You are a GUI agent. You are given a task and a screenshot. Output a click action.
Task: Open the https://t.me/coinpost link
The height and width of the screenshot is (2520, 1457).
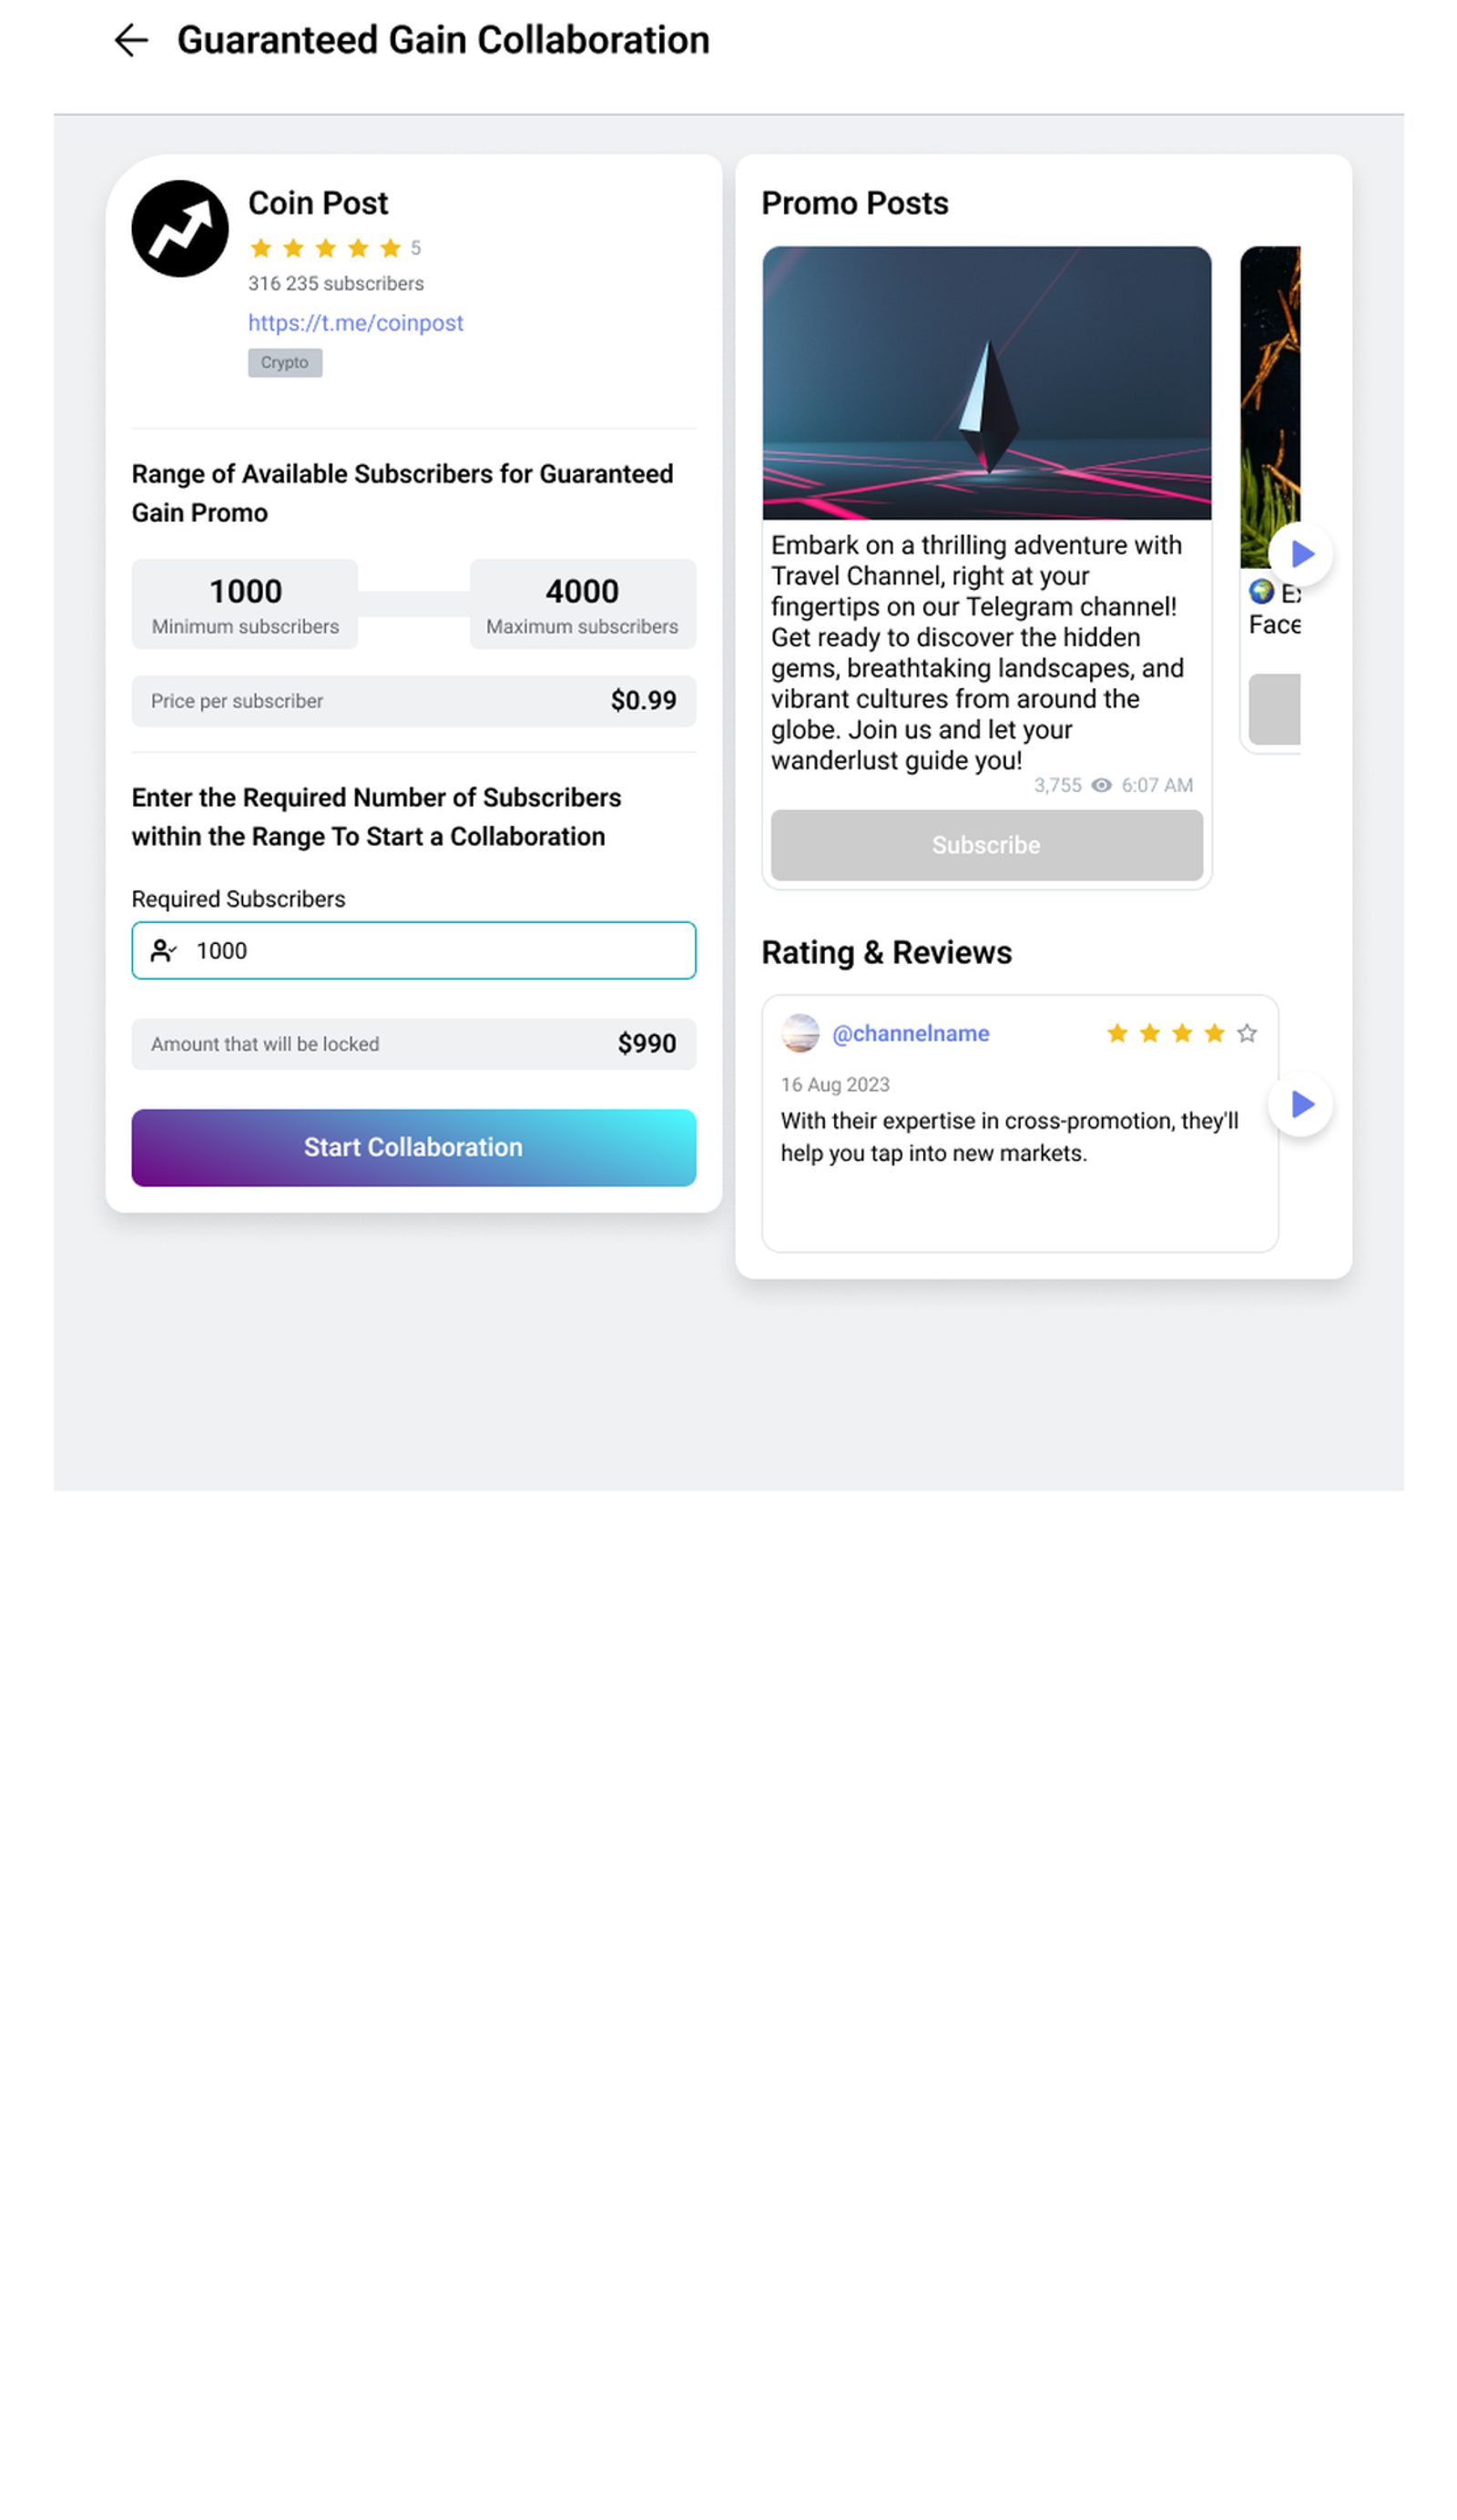tap(356, 323)
